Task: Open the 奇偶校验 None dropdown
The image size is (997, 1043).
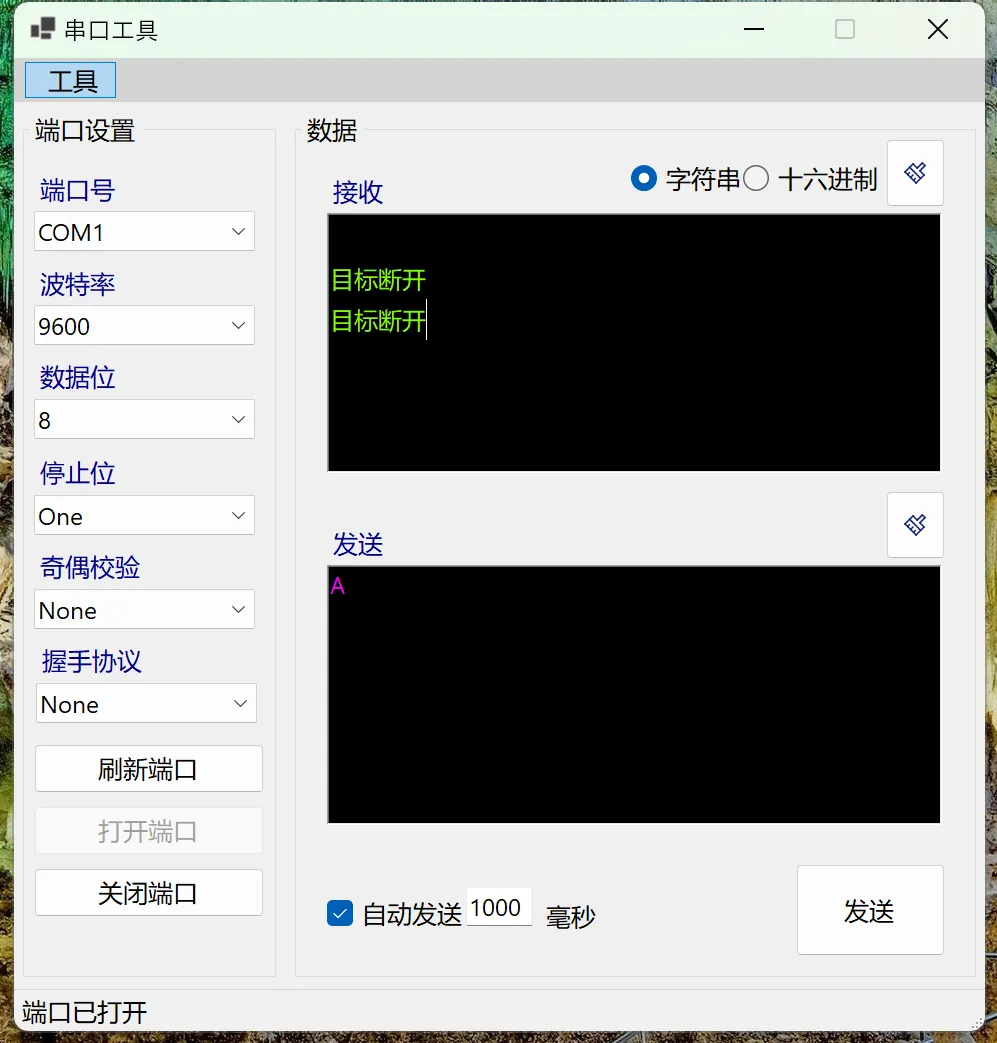Action: pyautogui.click(x=144, y=609)
